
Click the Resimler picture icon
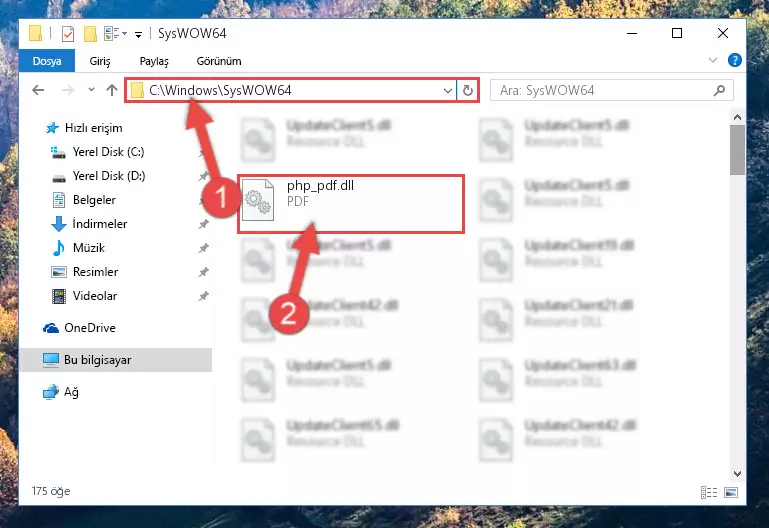click(59, 272)
